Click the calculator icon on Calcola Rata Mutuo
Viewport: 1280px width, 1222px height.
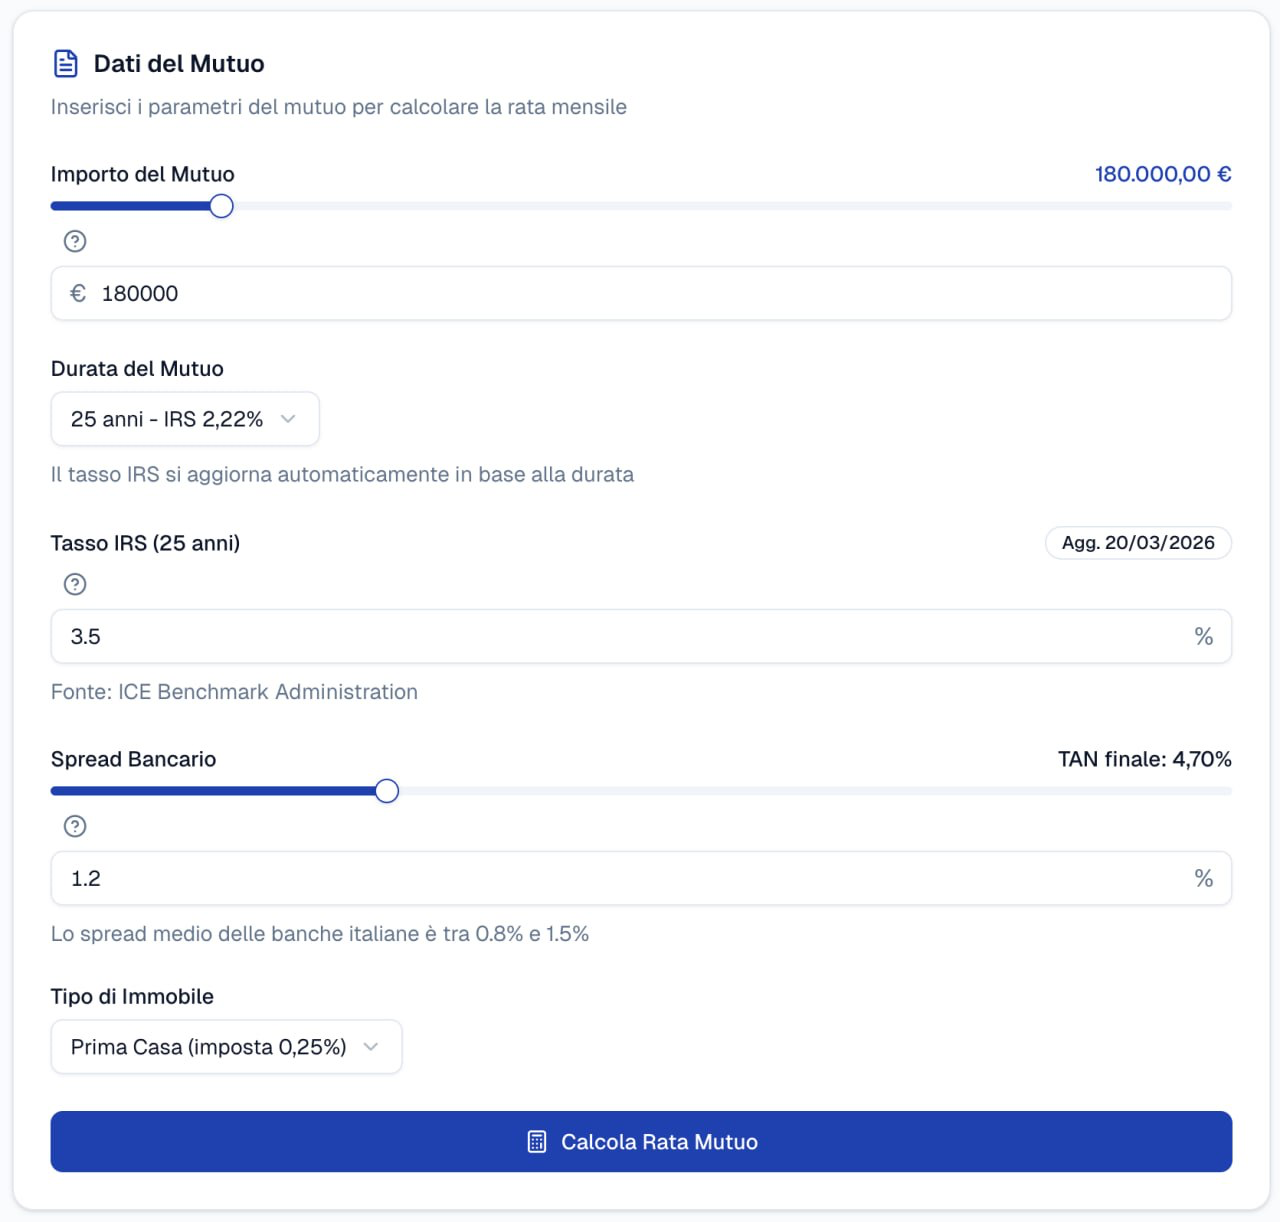click(537, 1142)
